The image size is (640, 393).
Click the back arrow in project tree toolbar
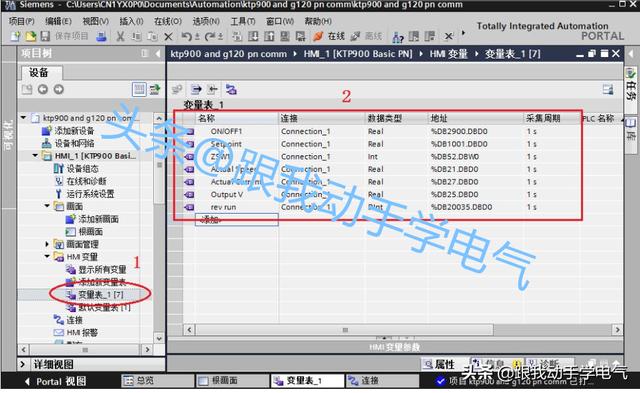tap(43, 89)
